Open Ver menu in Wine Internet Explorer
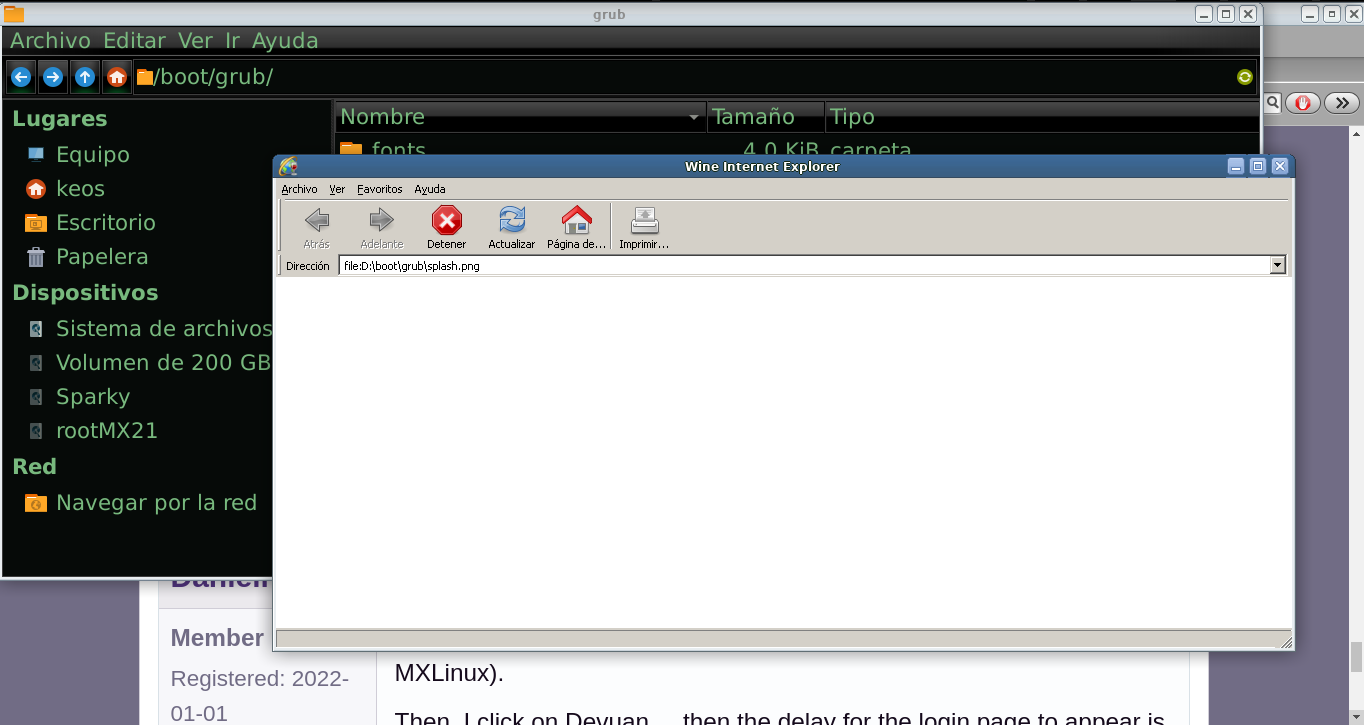This screenshot has height=725, width=1364. [337, 189]
